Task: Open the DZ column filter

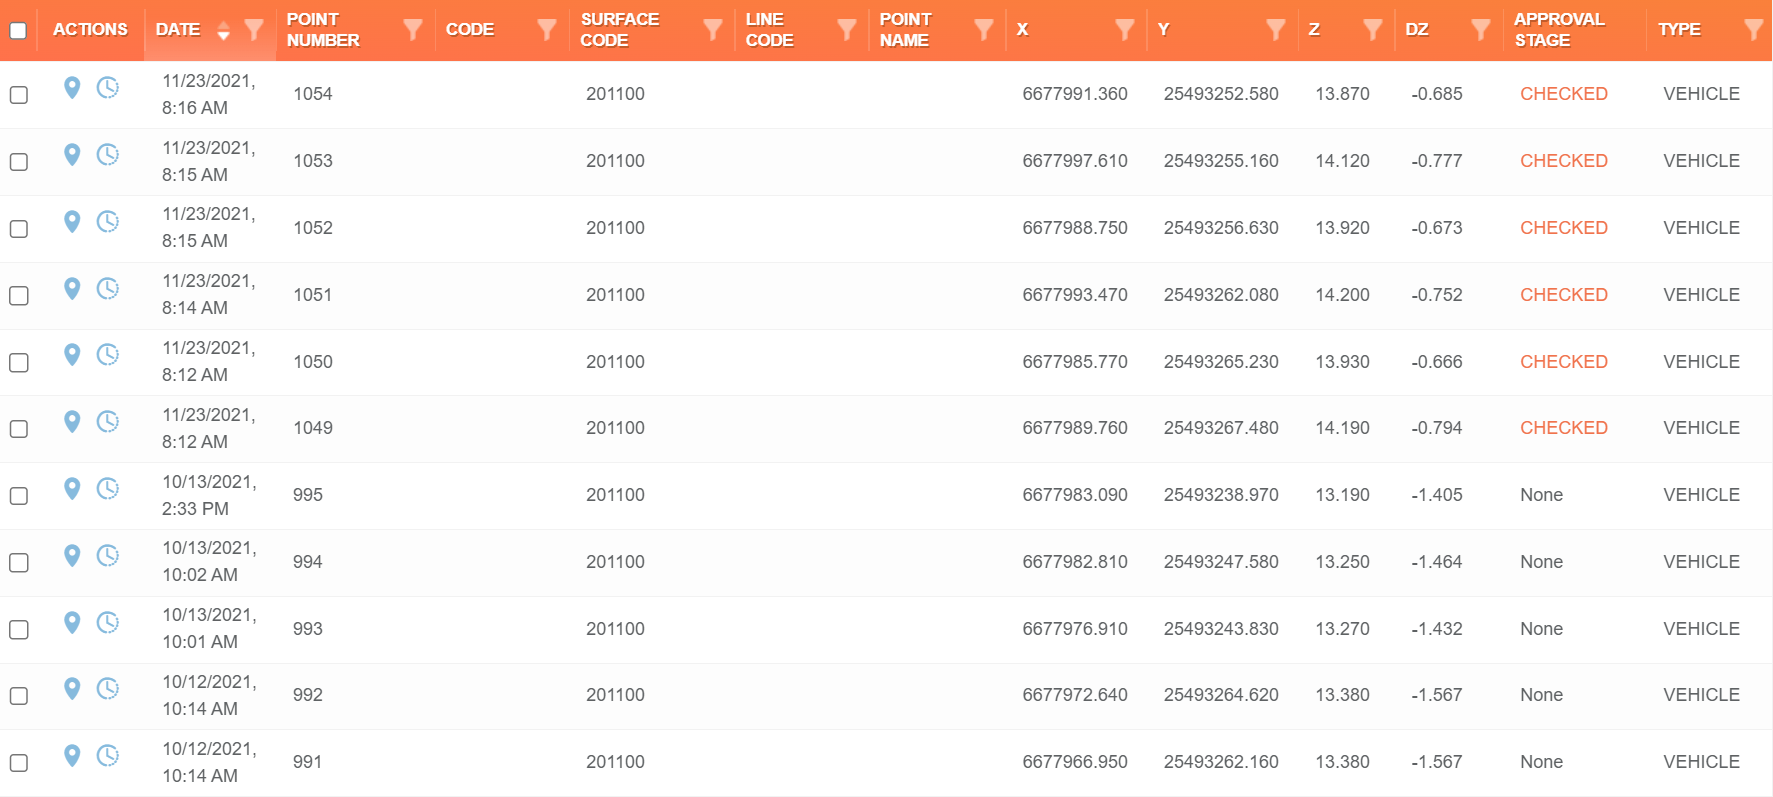Action: 1481,30
